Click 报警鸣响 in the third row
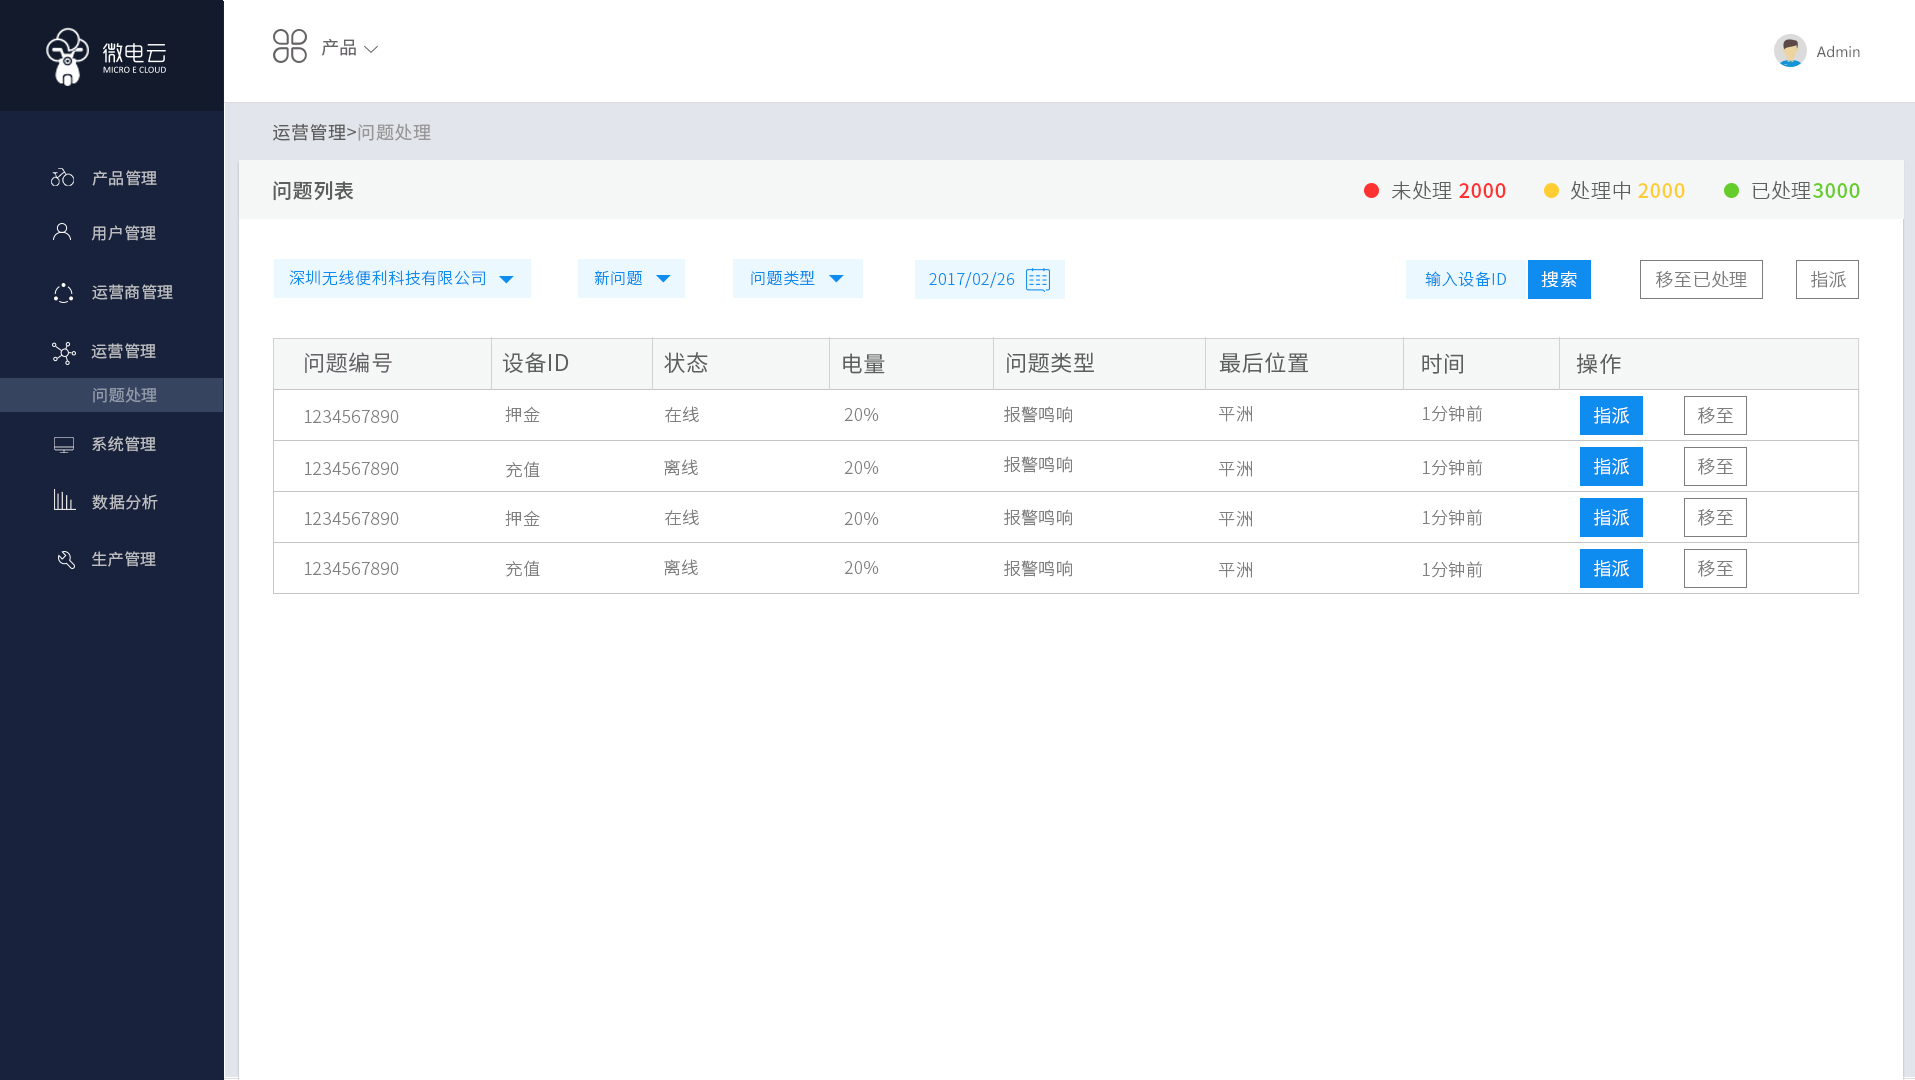Image resolution: width=1915 pixels, height=1080 pixels. click(x=1038, y=517)
